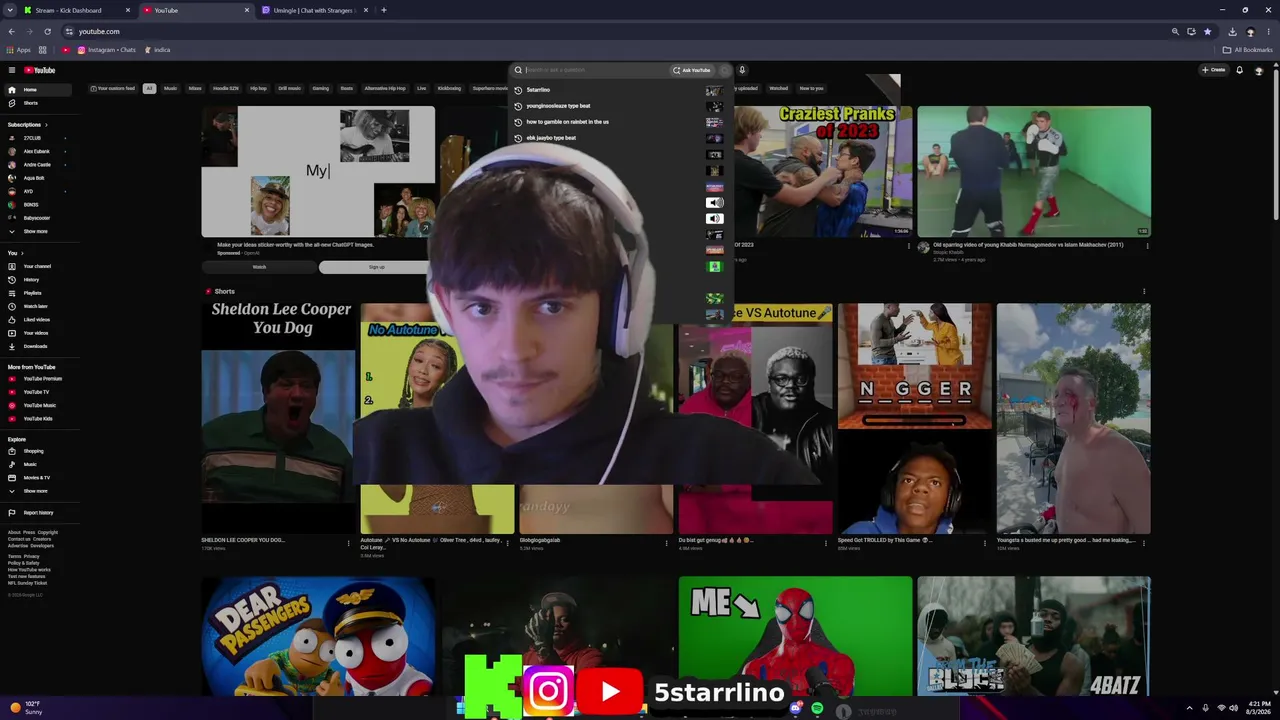Viewport: 1280px width, 720px height.
Task: Open the Your custom feed chip
Action: point(113,88)
